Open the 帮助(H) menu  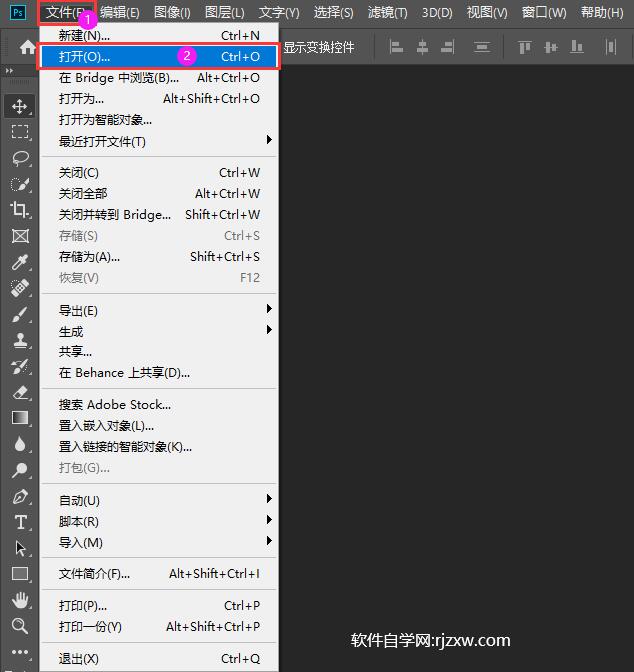[602, 13]
